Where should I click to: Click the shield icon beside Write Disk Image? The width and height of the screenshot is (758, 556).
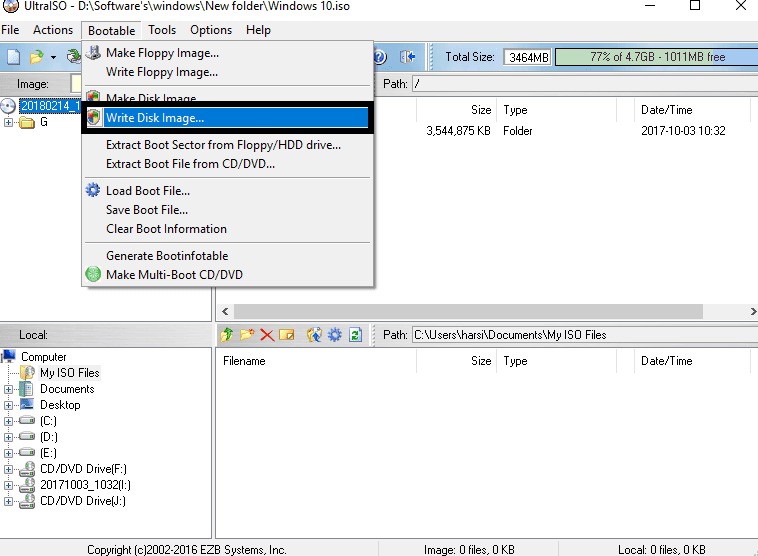[x=94, y=117]
